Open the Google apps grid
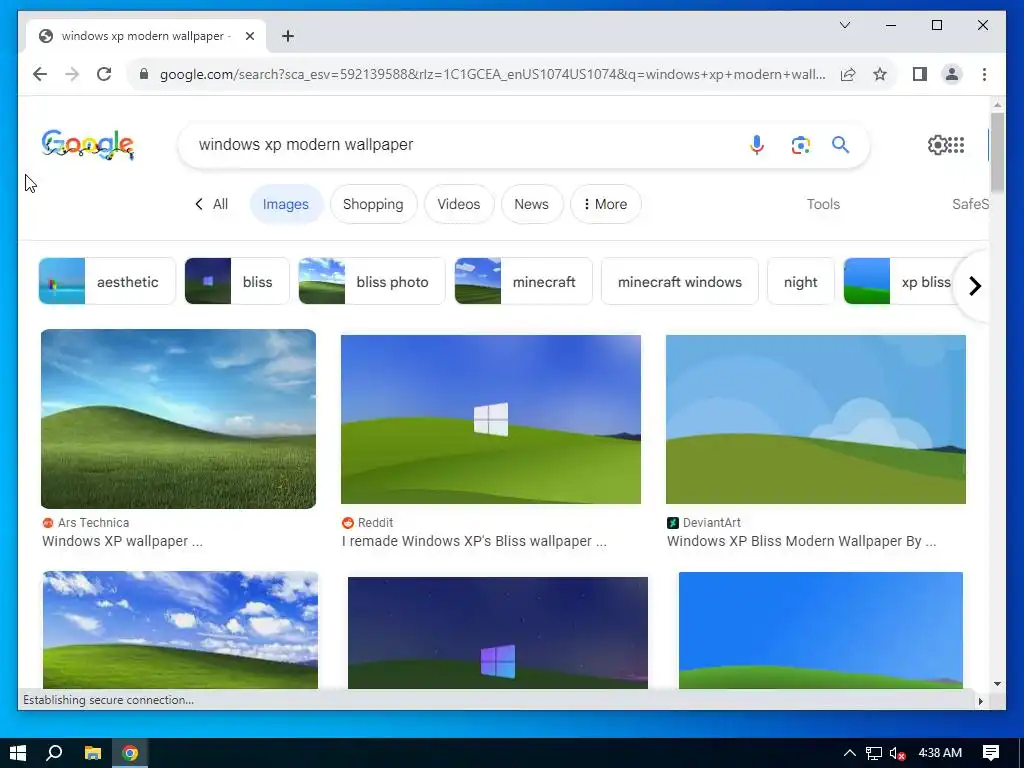This screenshot has height=768, width=1024. click(956, 144)
